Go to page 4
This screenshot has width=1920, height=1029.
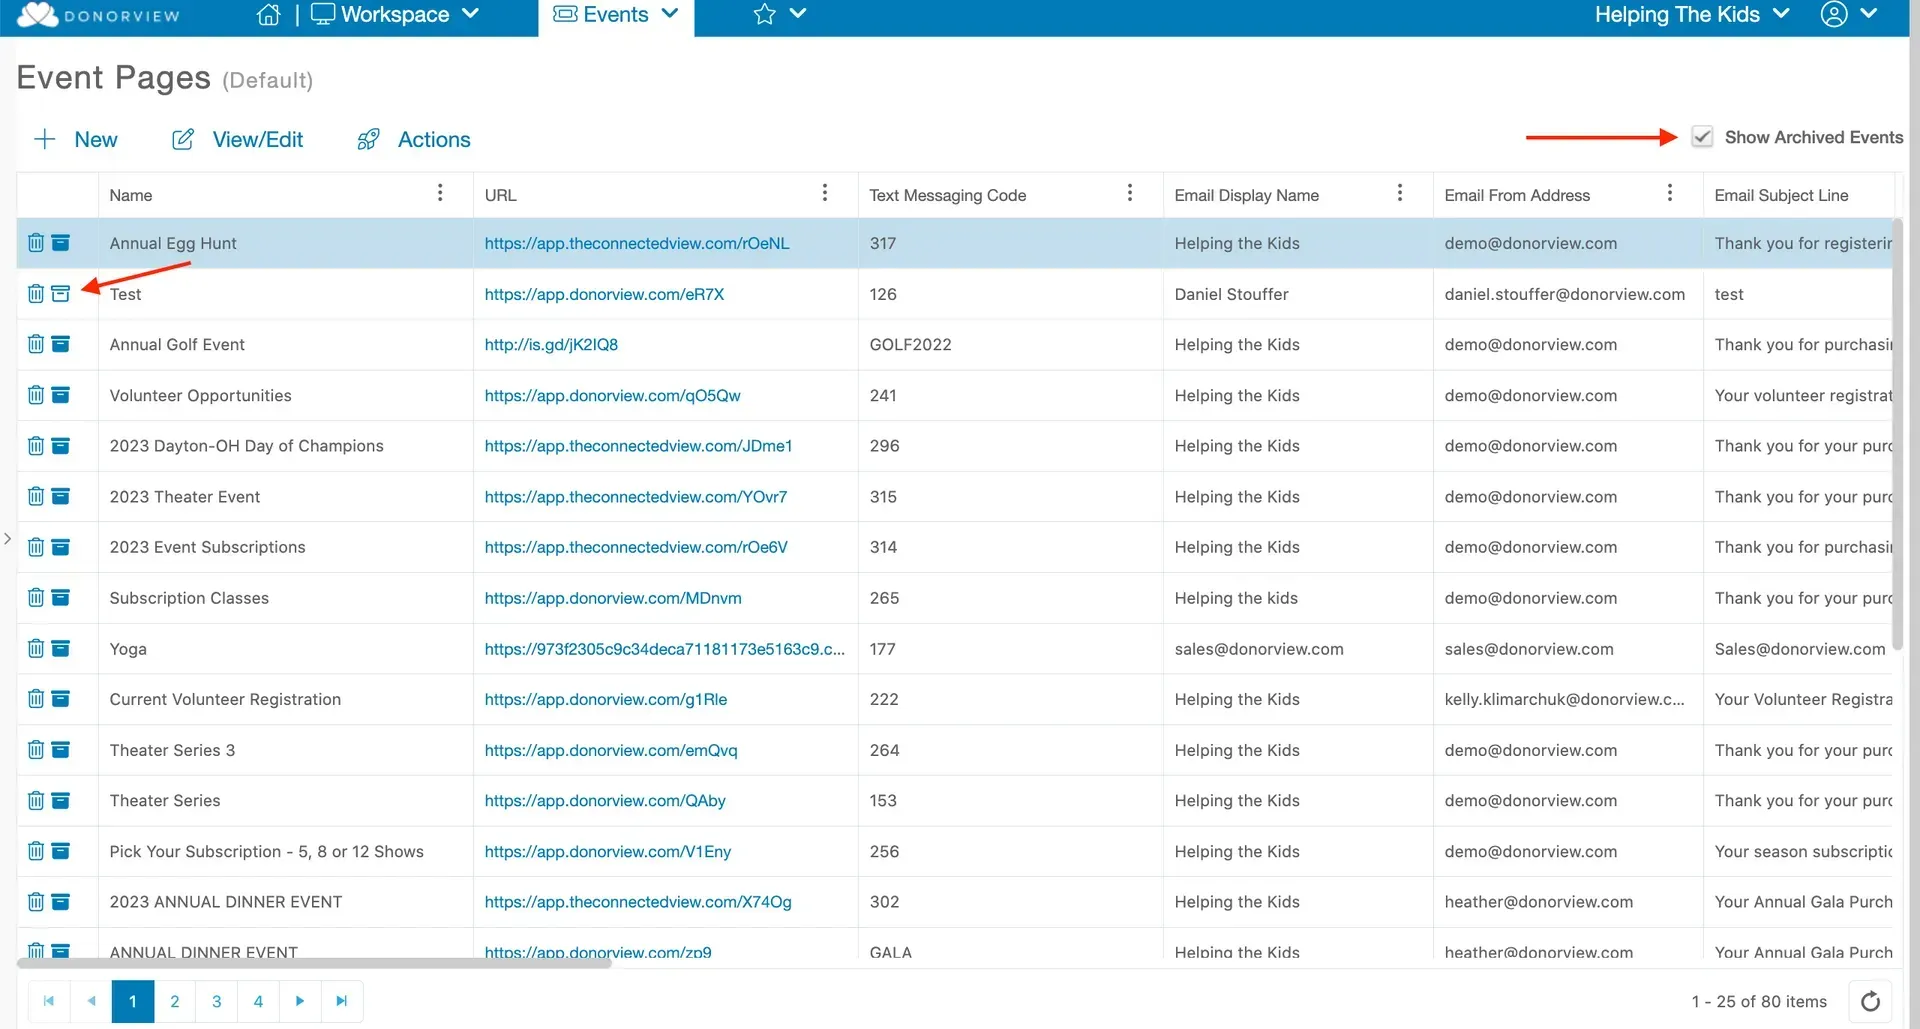[258, 1001]
